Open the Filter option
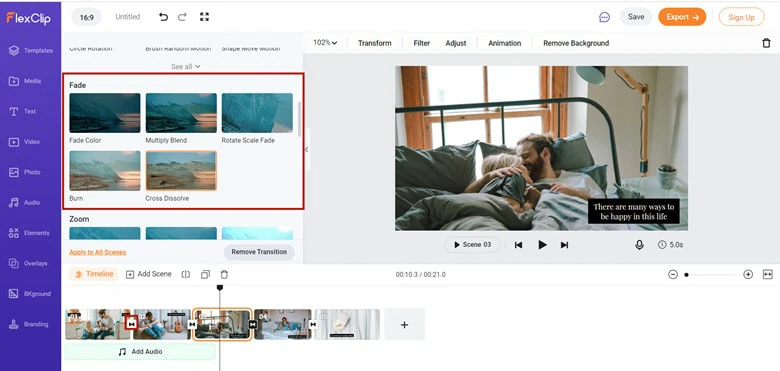 [421, 43]
